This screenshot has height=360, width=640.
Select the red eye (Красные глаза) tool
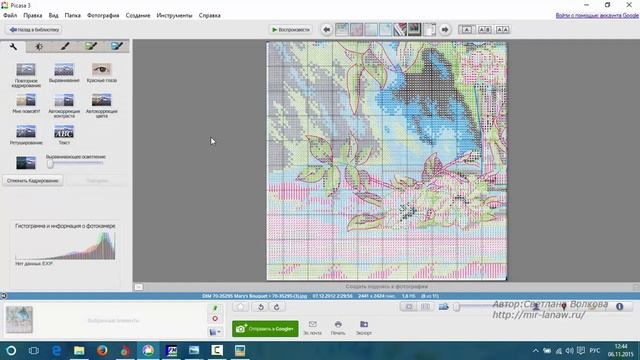pos(102,73)
